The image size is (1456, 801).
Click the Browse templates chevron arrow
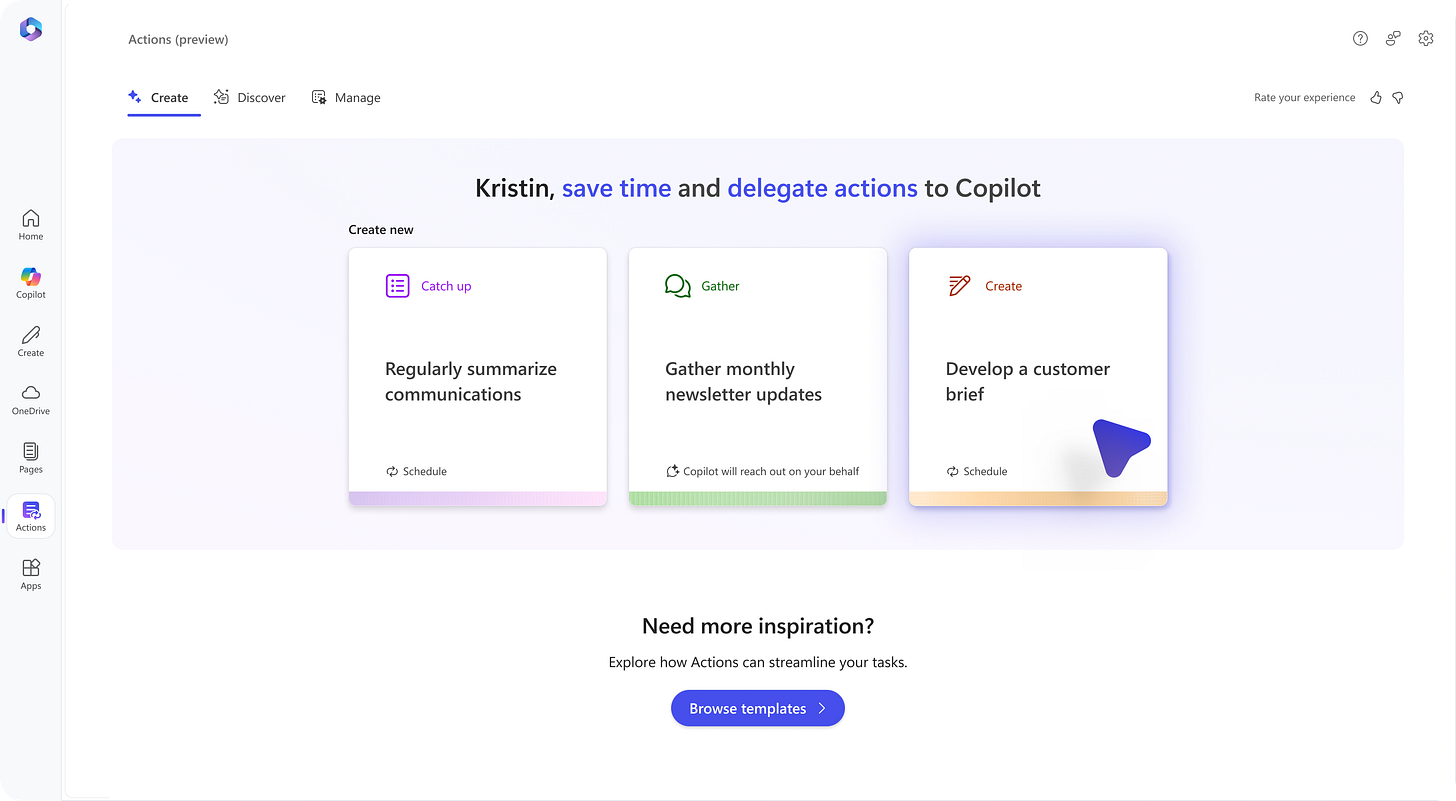point(822,708)
